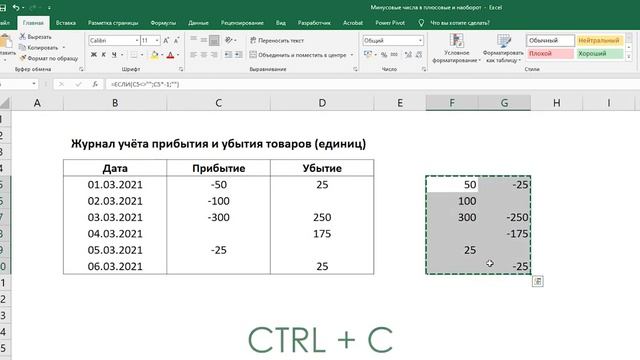This screenshot has height=360, width=640.
Task: Open the Paste Options icon below the selection
Action: [538, 281]
